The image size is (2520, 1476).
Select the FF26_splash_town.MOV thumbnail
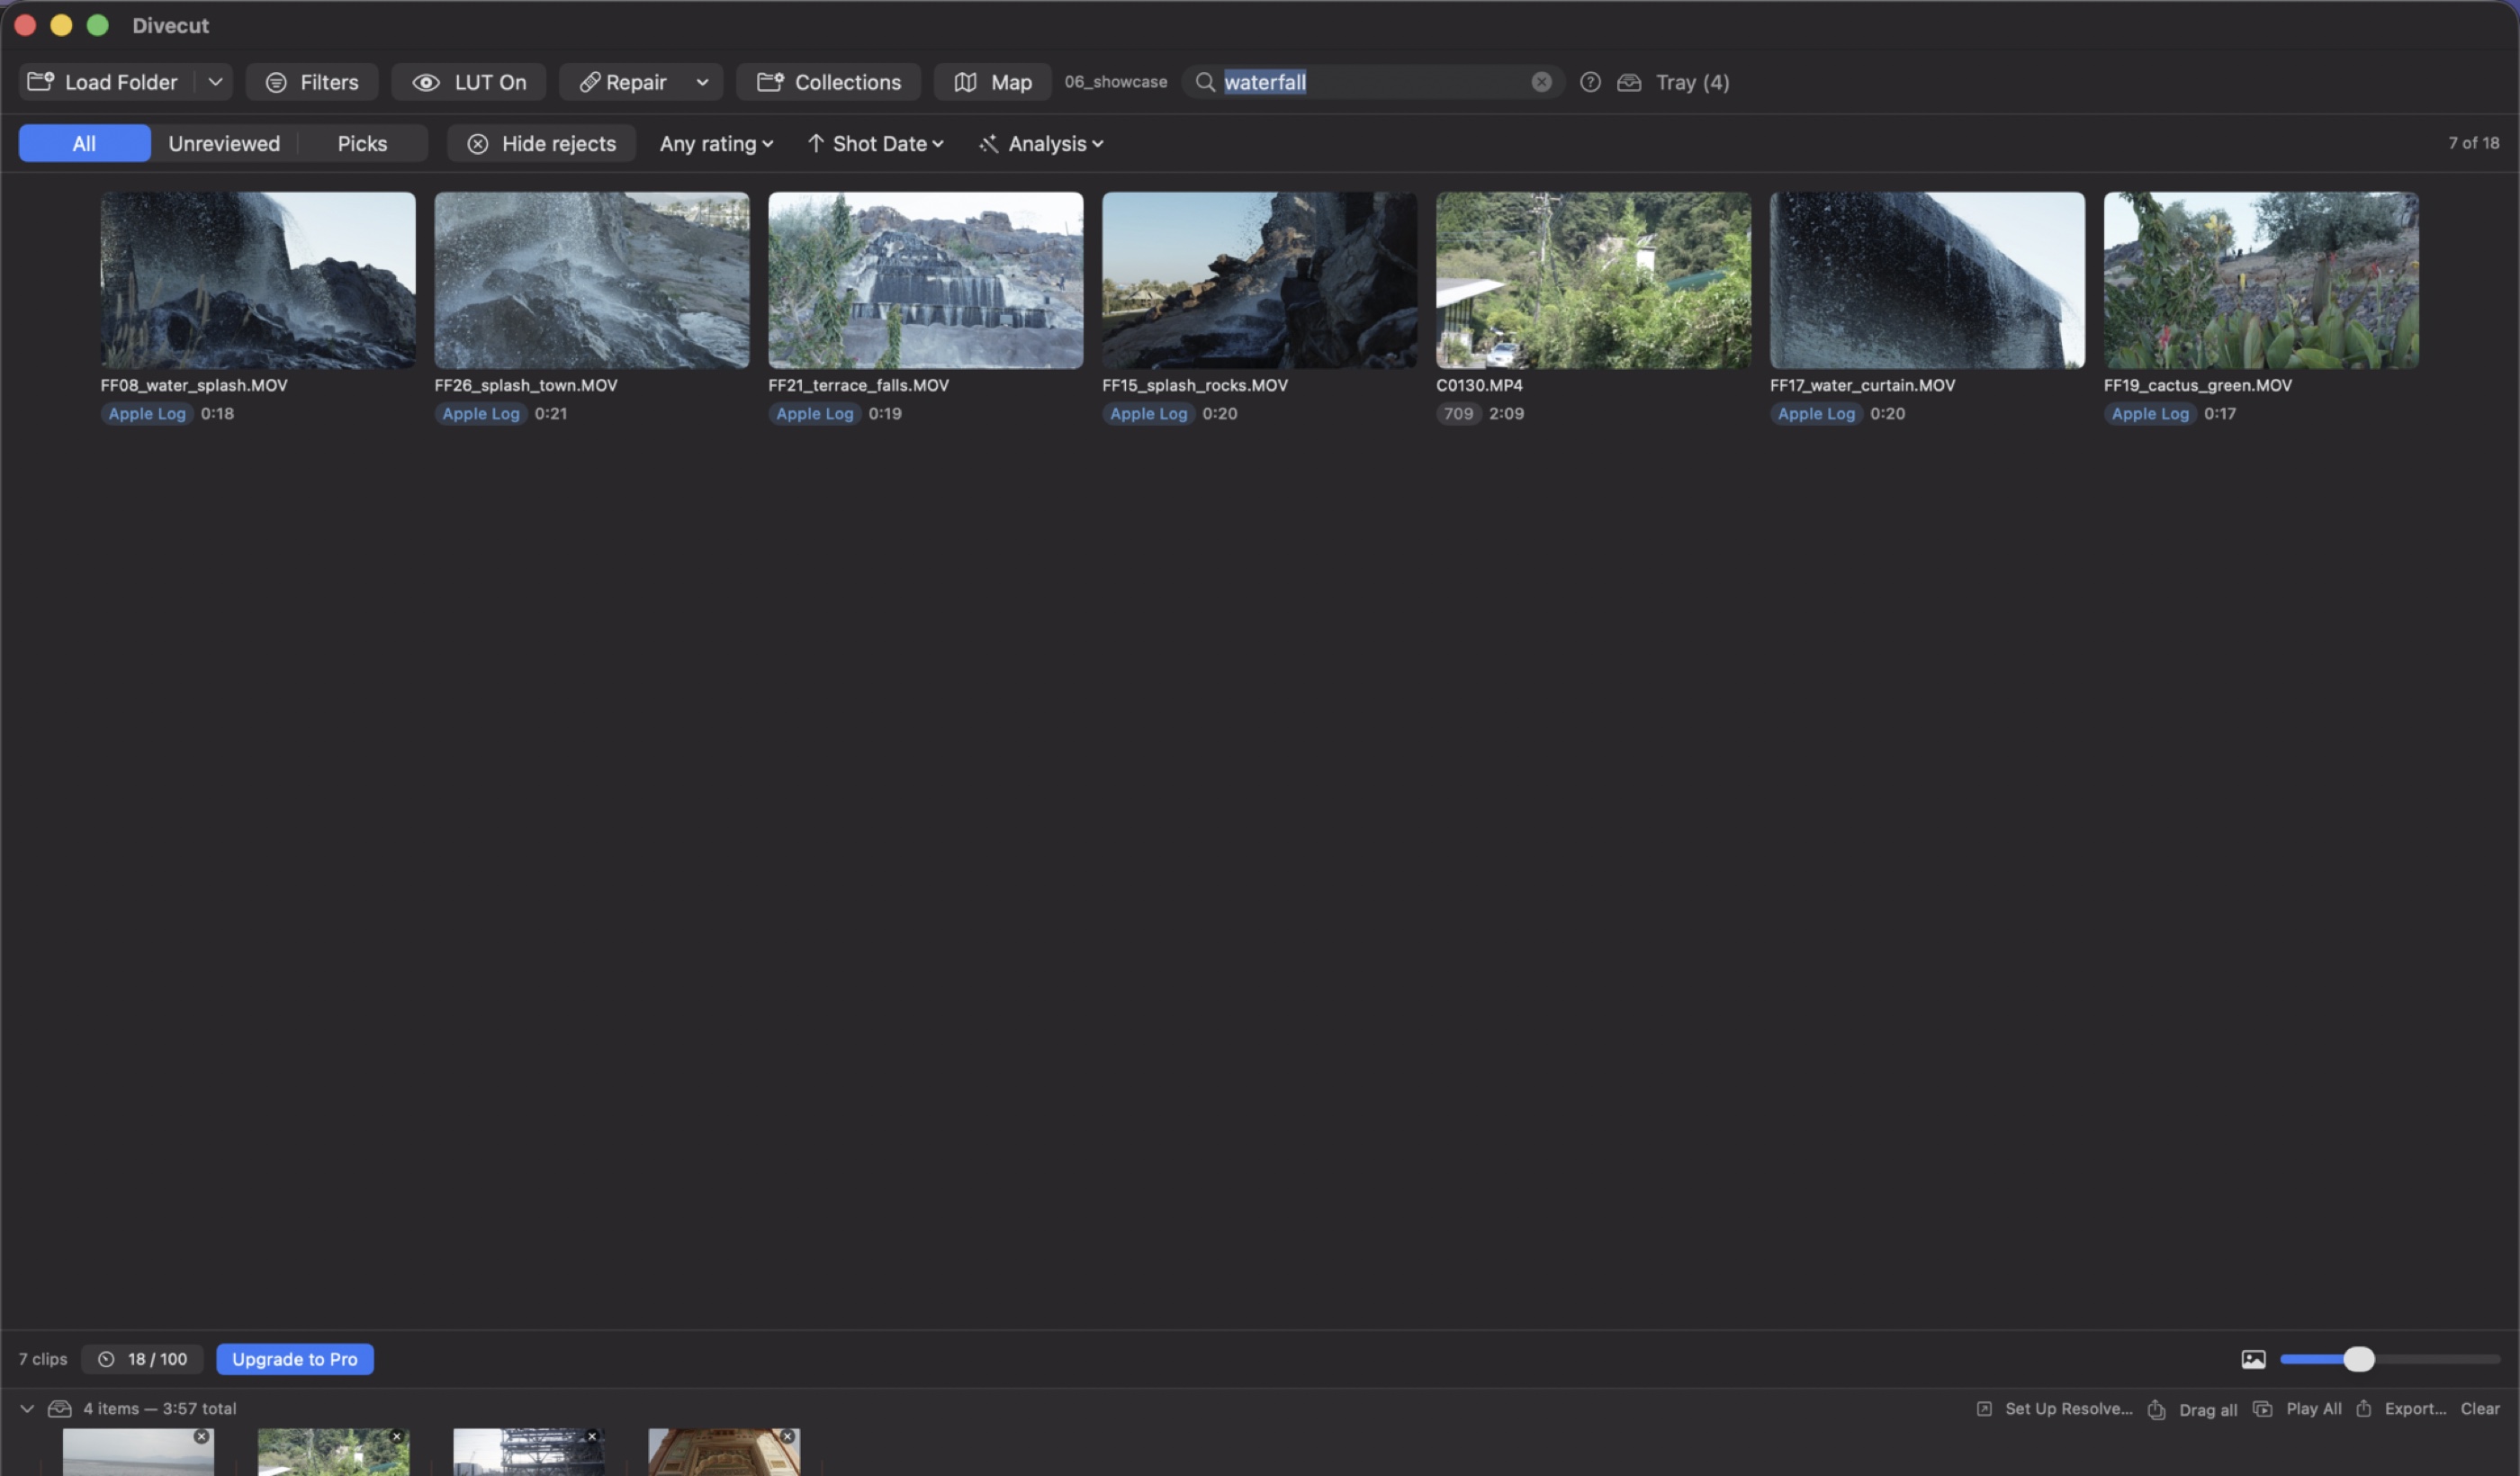coord(592,280)
